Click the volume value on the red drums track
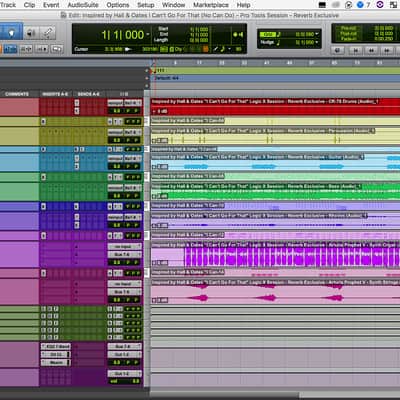This screenshot has height=400, width=400. (116, 111)
